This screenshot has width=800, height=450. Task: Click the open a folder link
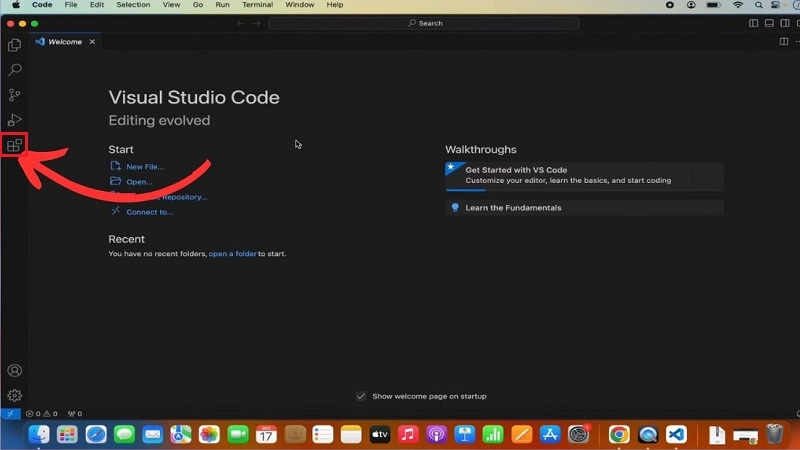click(x=233, y=254)
